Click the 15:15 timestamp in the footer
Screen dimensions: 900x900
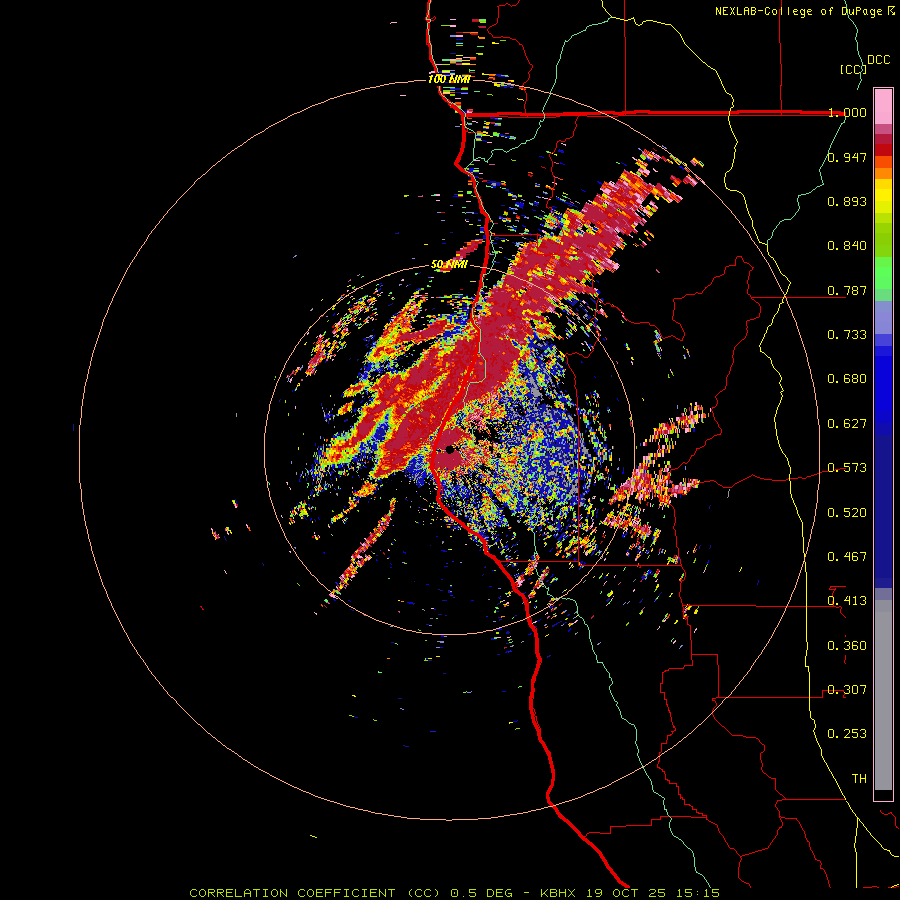coord(698,893)
